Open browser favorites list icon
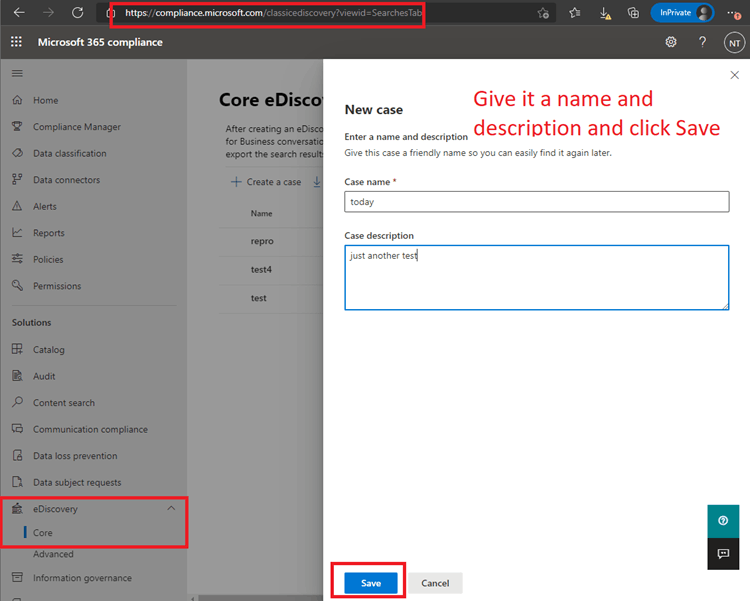The width and height of the screenshot is (750, 601). 575,13
